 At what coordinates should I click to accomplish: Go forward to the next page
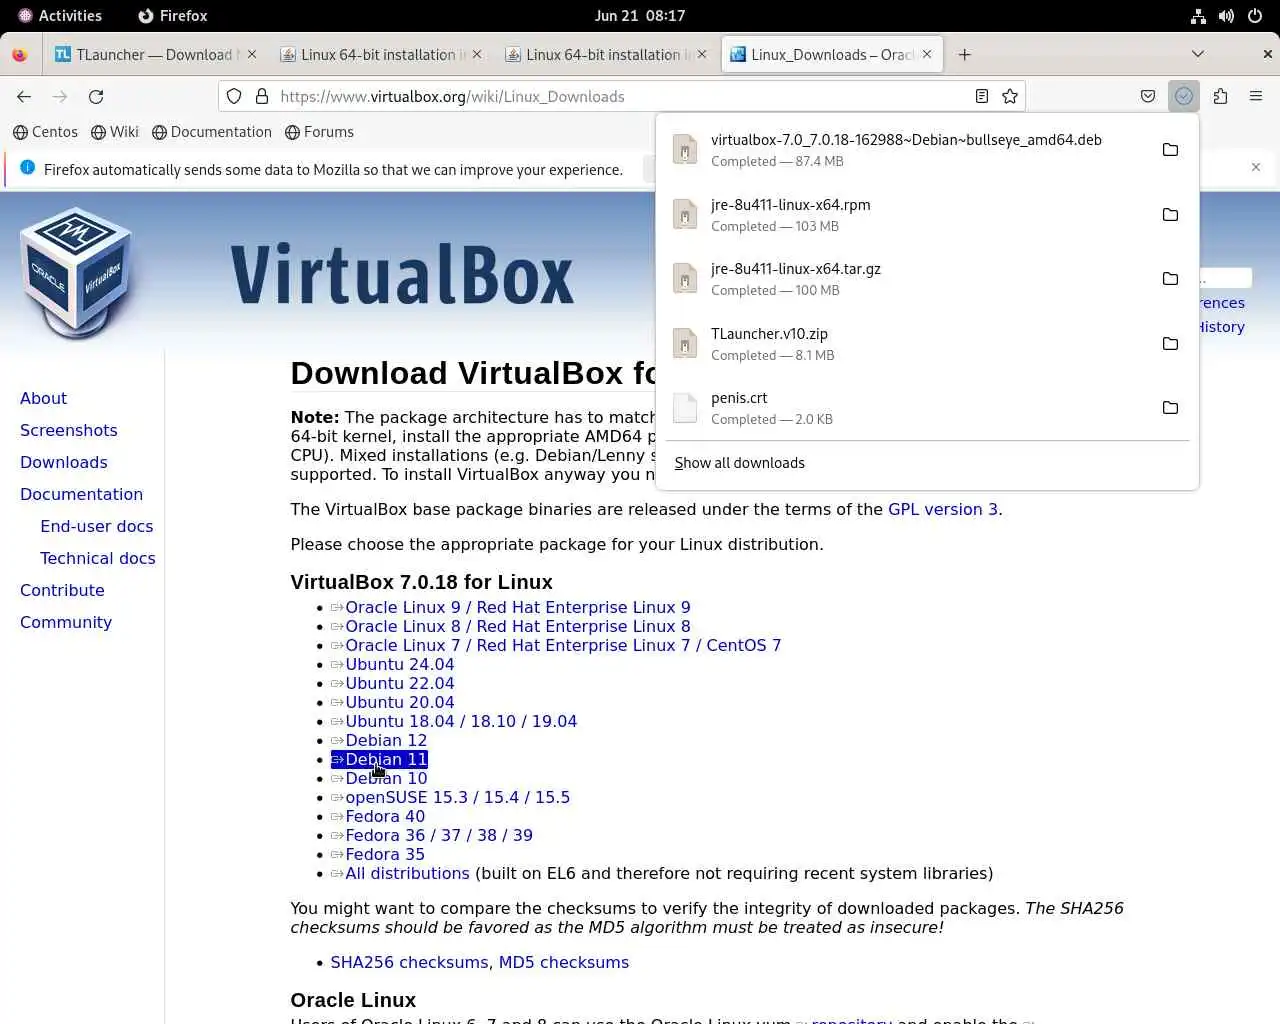tap(60, 96)
